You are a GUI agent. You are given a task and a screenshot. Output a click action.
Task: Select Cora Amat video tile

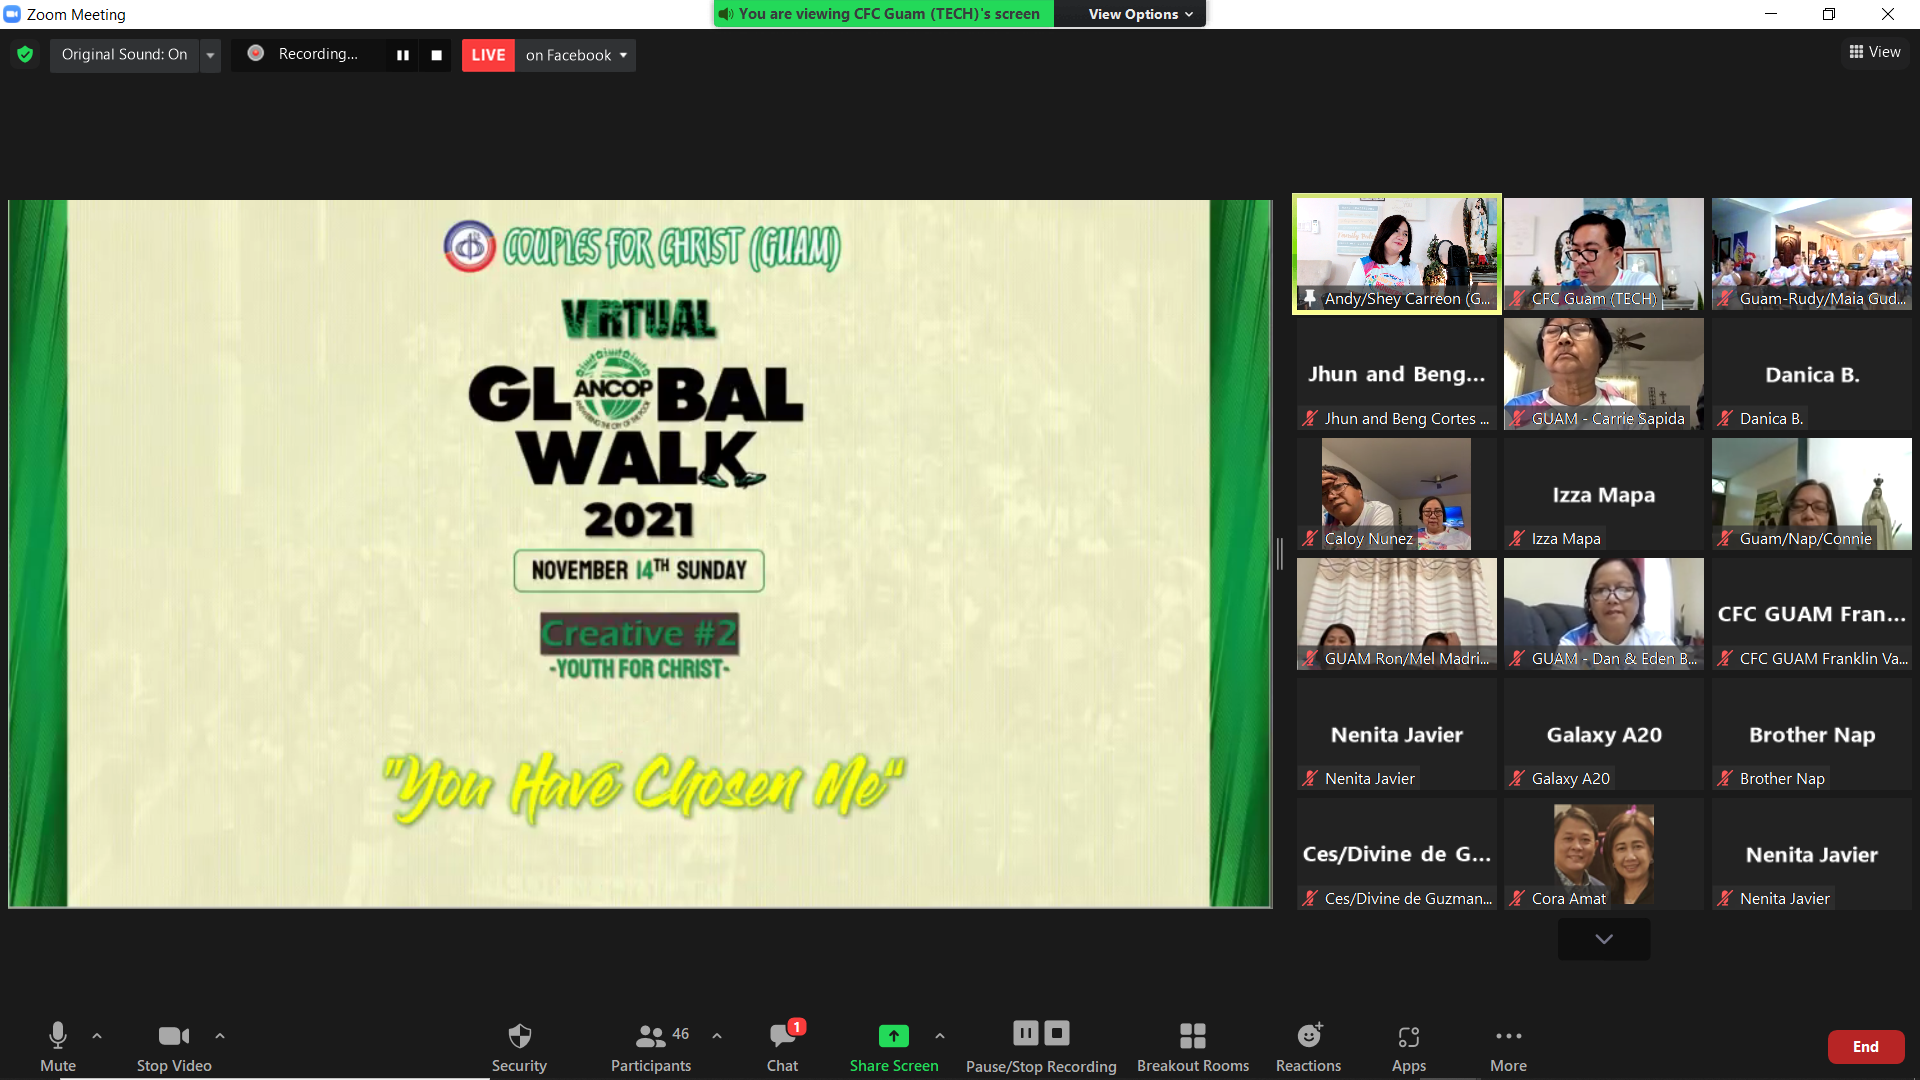tap(1604, 854)
